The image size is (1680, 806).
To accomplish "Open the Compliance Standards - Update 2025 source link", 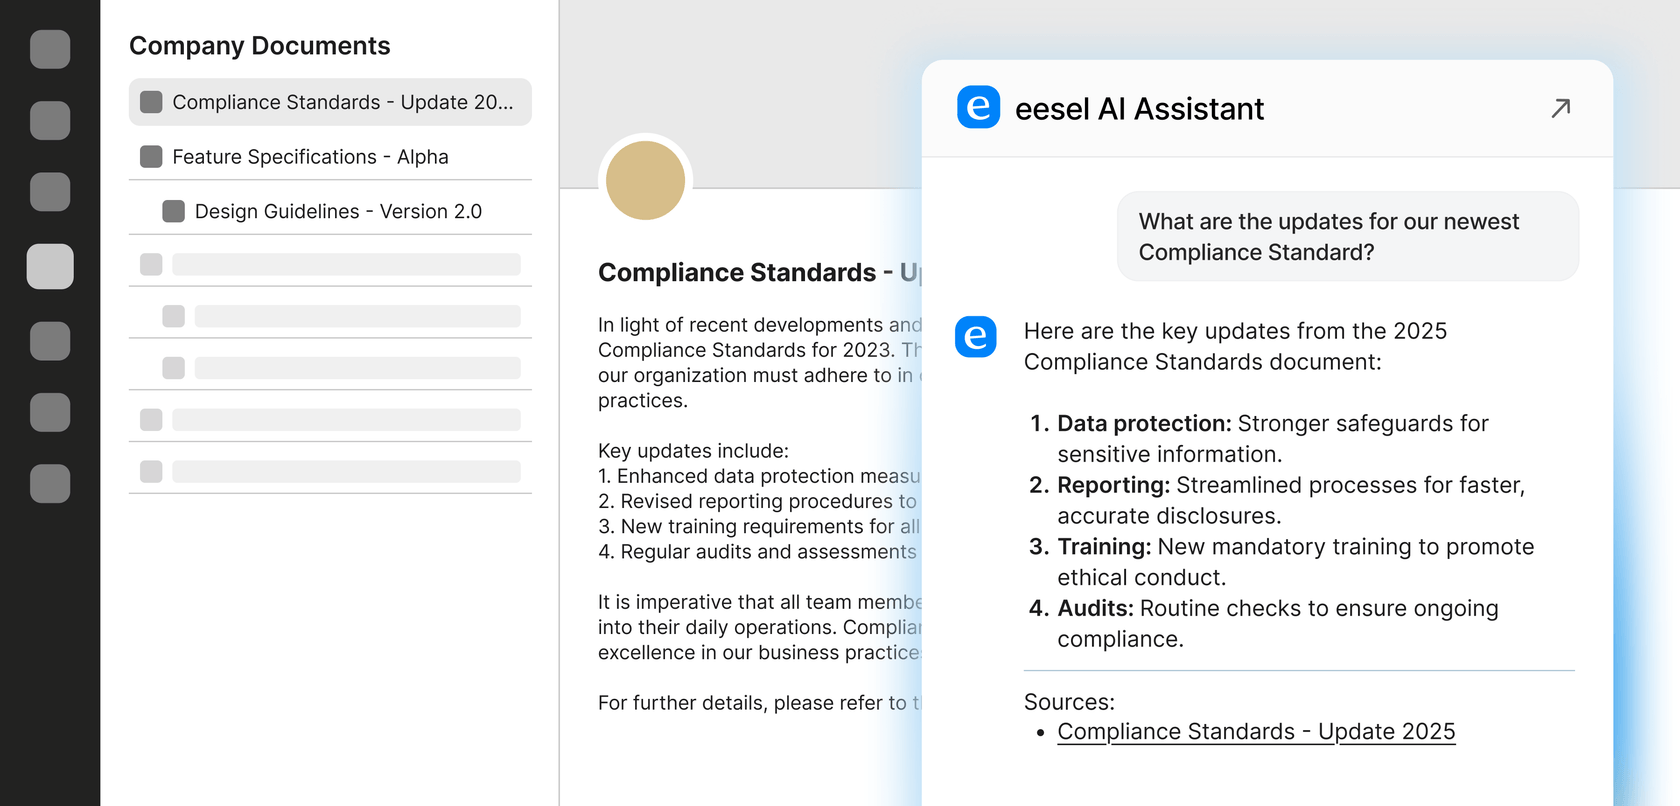I will [x=1255, y=732].
